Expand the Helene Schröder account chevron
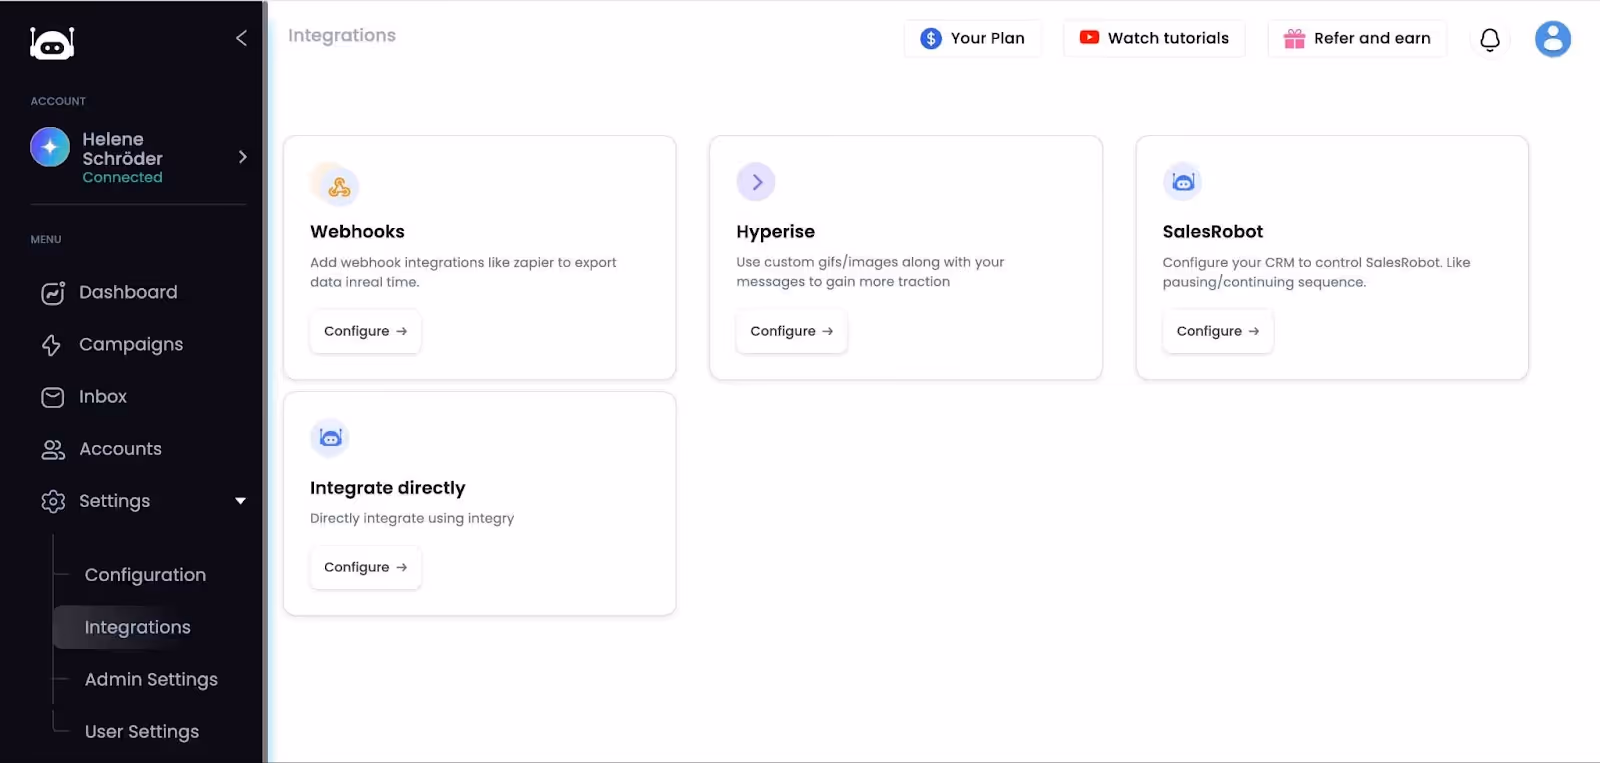Image resolution: width=1600 pixels, height=763 pixels. pos(242,157)
